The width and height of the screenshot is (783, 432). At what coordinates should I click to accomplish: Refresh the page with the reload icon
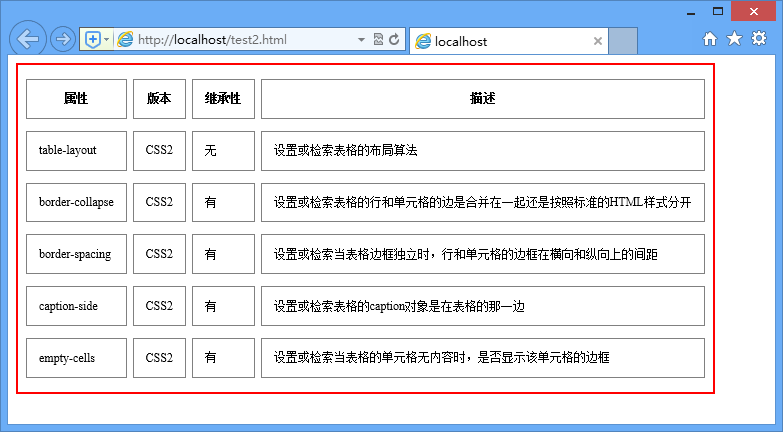(394, 41)
